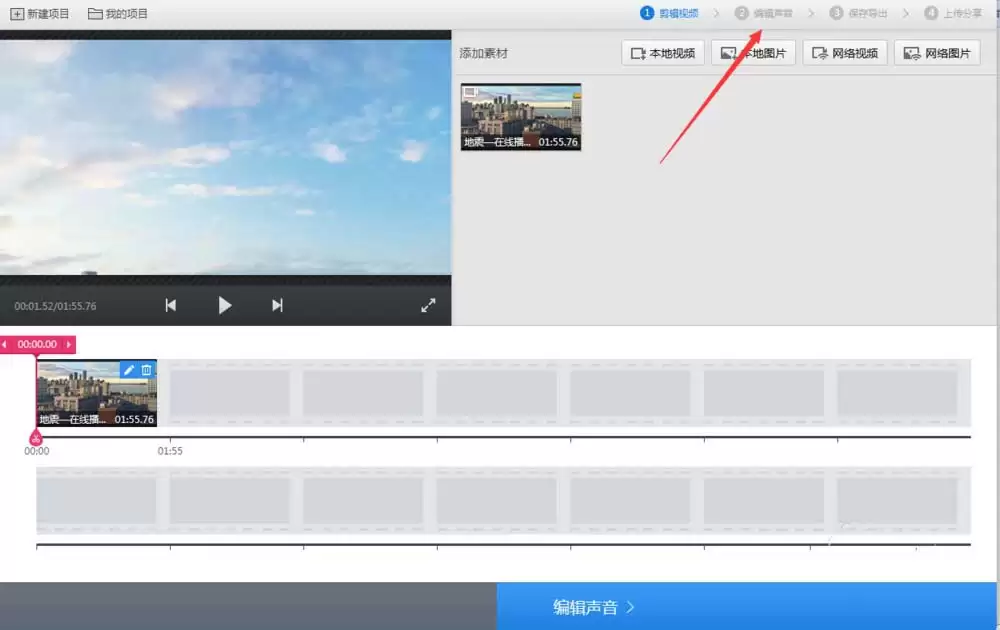1000x630 pixels.
Task: Nudge the playhead time right with the arrow
Action: (69, 344)
